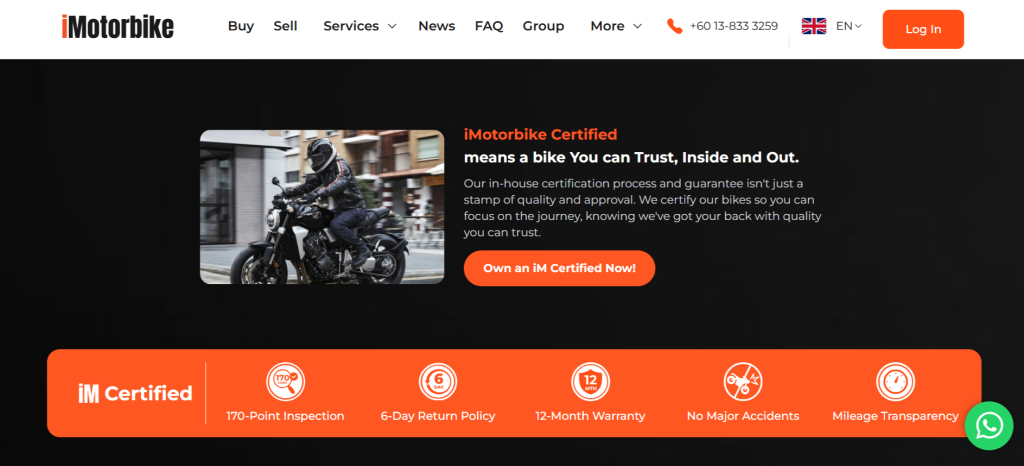Open the Sell menu item
Viewport: 1024px width, 466px height.
point(285,26)
